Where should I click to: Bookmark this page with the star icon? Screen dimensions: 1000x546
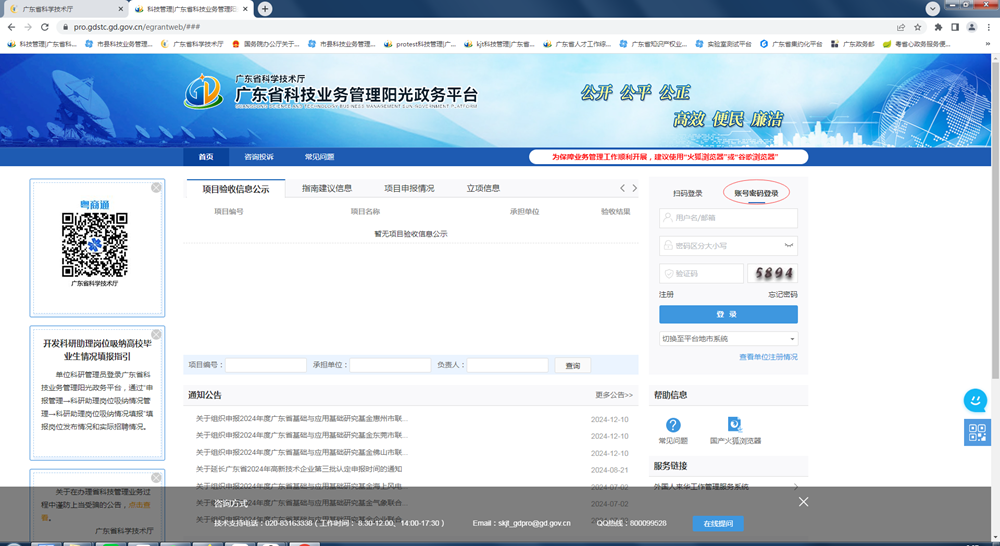click(x=918, y=27)
